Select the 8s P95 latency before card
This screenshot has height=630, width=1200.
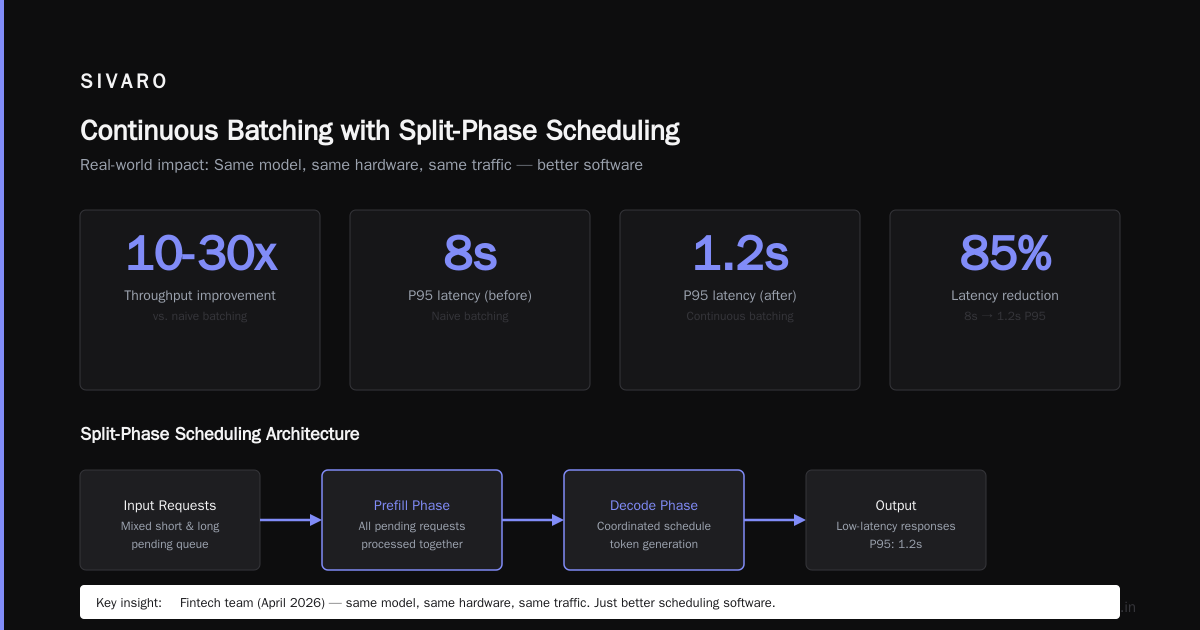point(470,300)
